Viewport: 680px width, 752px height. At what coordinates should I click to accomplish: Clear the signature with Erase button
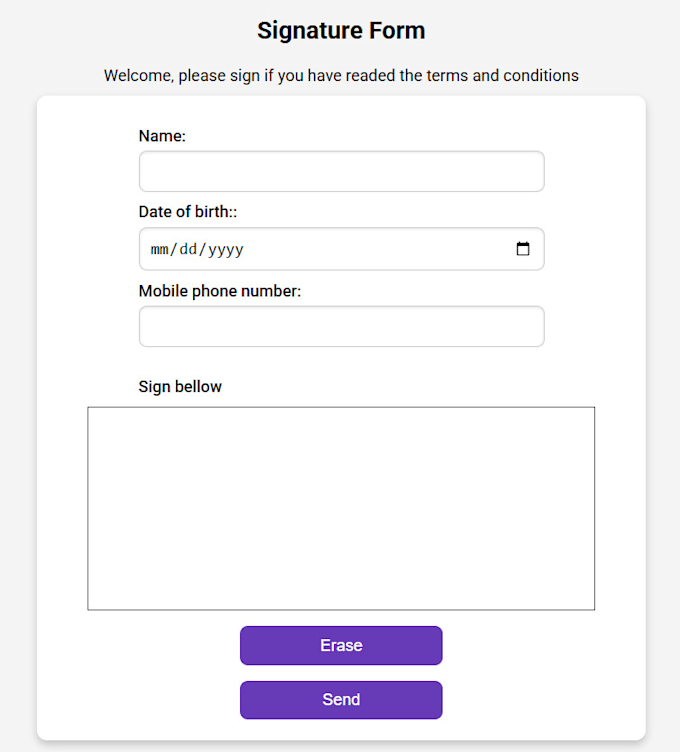tap(341, 646)
